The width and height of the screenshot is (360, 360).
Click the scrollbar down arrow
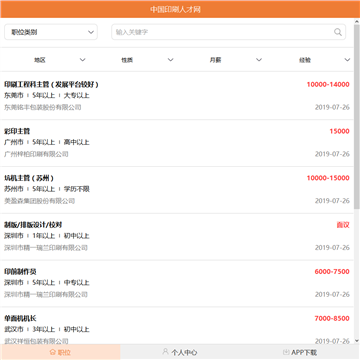coord(357,341)
